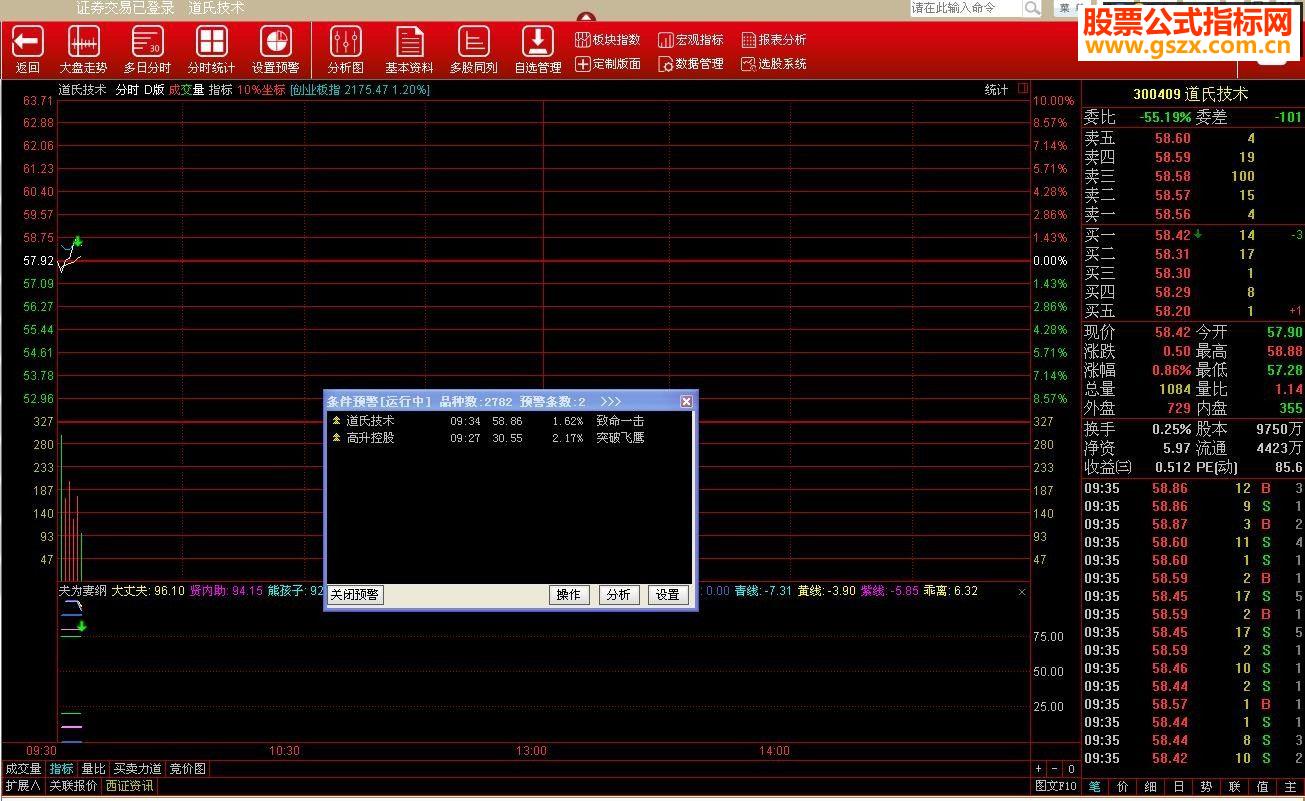Select 日 daily tab in side panel
Viewport: 1305px width, 801px height.
coord(1179,786)
